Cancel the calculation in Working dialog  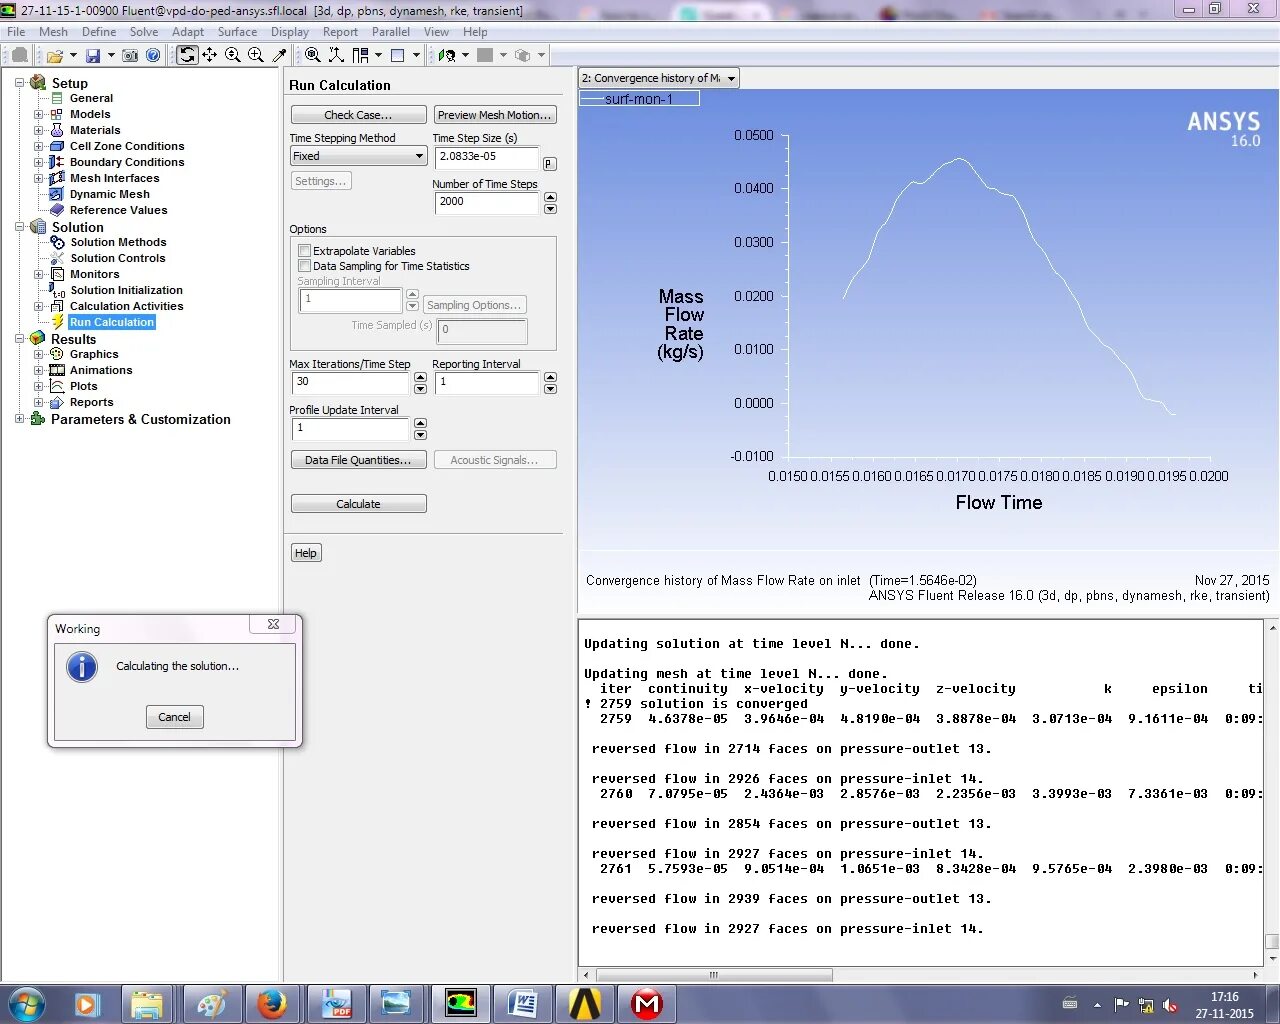[x=174, y=717]
